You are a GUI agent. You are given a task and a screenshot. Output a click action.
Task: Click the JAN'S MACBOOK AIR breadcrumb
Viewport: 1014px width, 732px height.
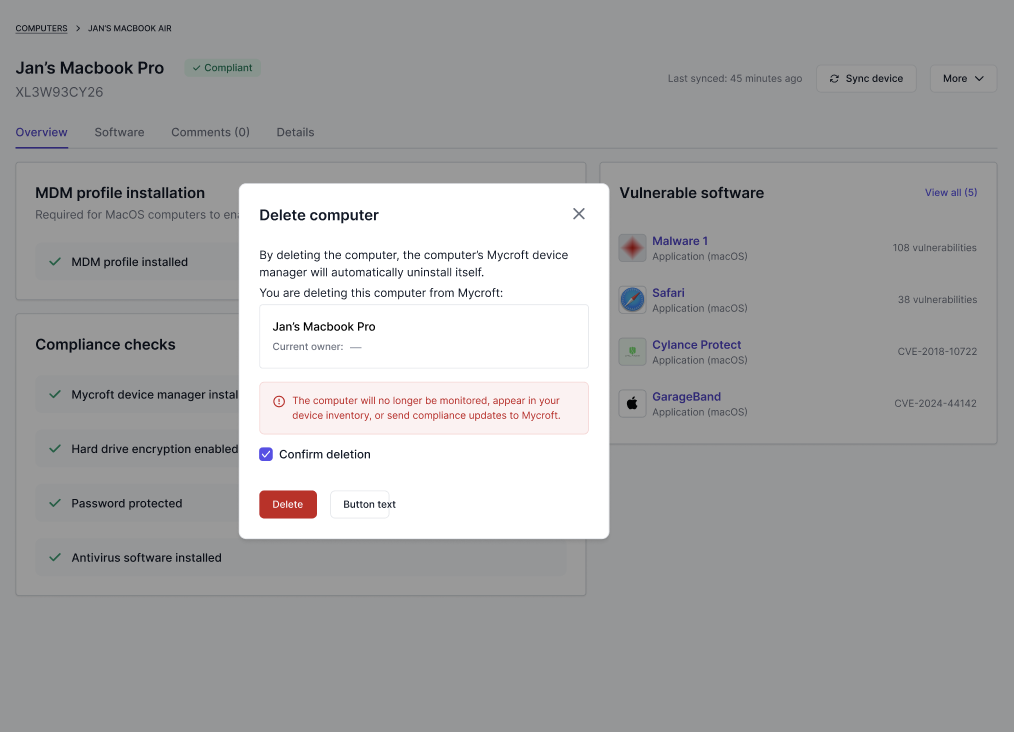[130, 28]
